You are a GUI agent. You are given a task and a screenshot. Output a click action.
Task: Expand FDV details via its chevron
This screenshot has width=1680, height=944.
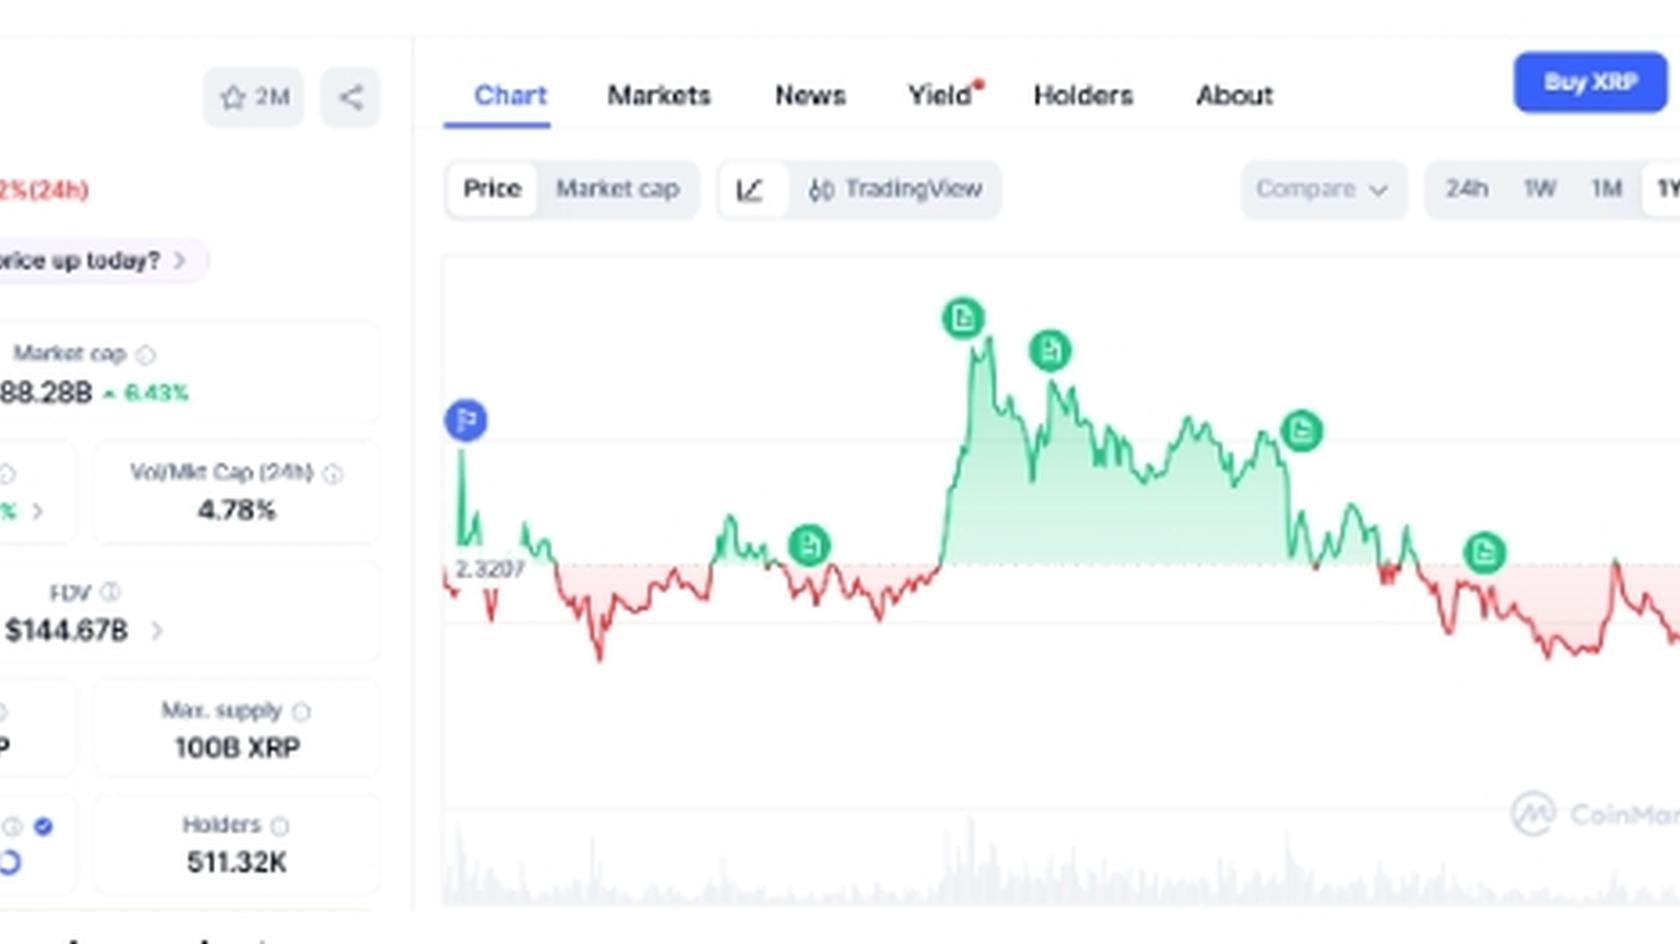point(157,631)
